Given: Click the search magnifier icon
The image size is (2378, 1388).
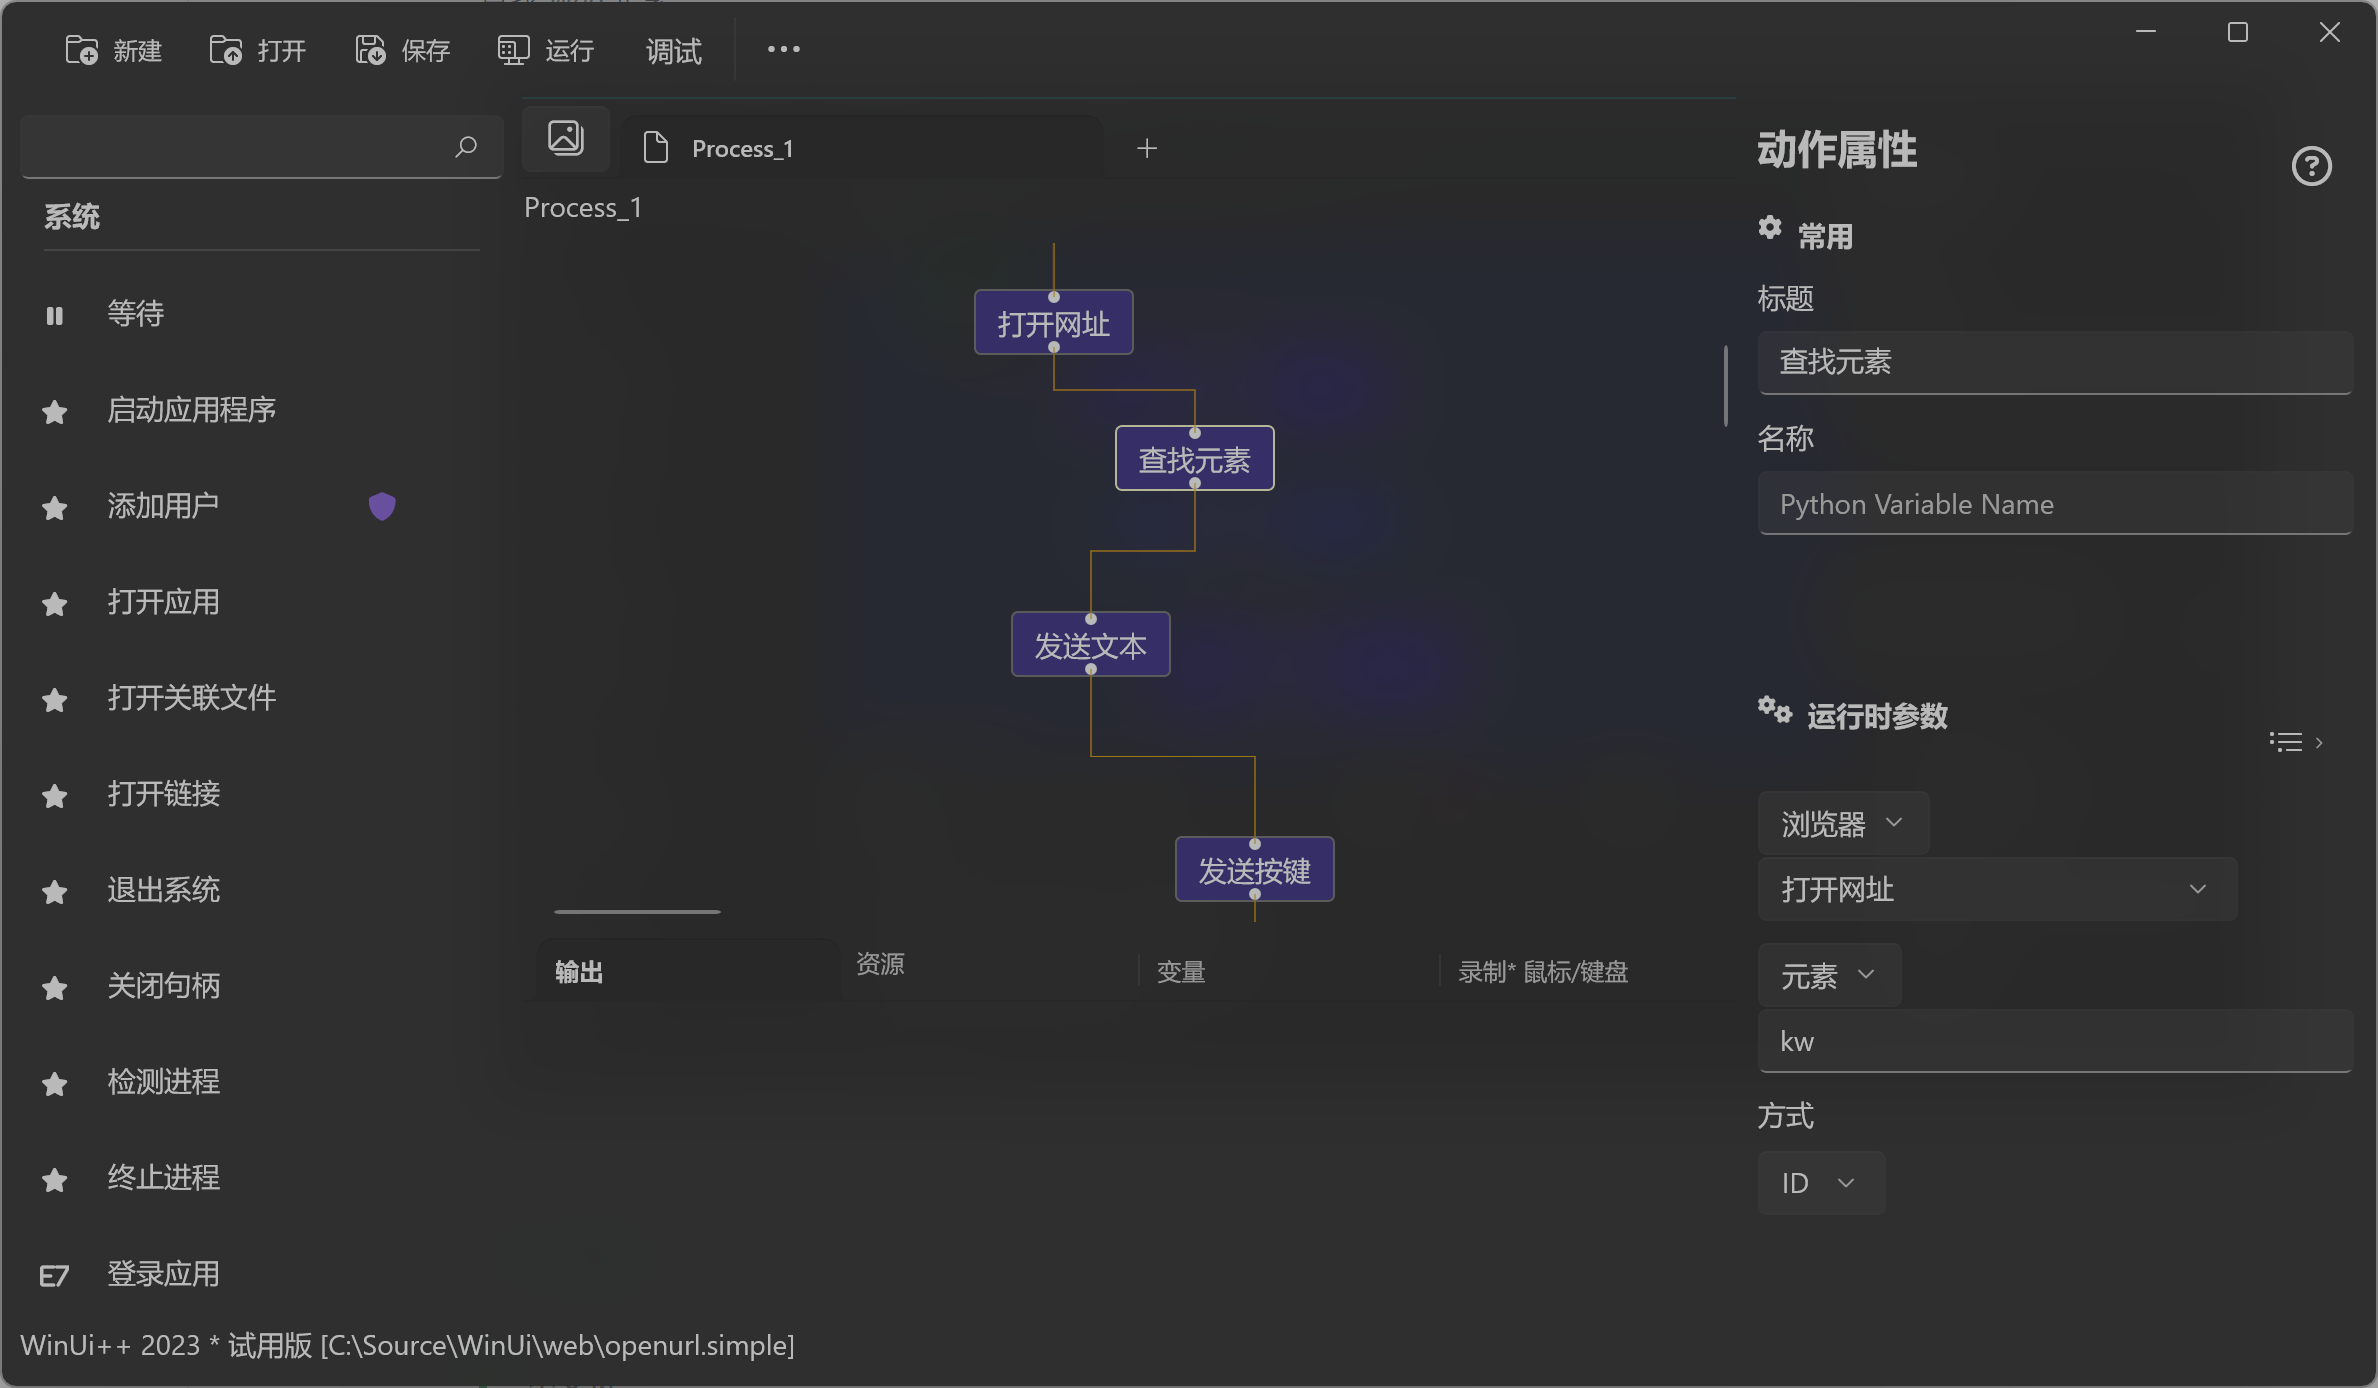Looking at the screenshot, I should (x=465, y=147).
